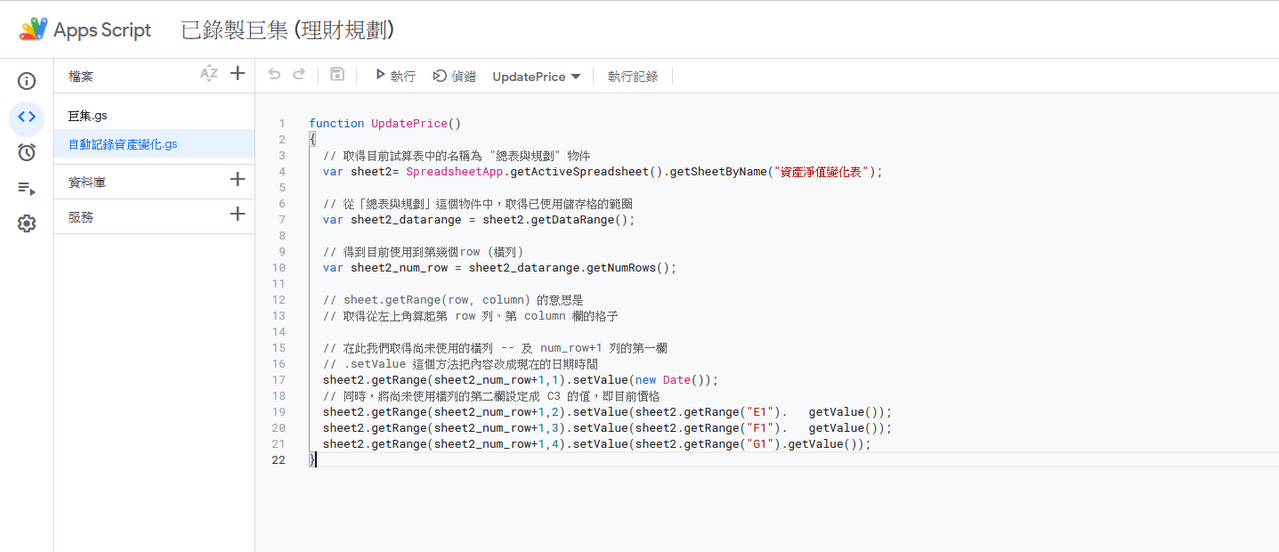The height and width of the screenshot is (552, 1279).
Task: Open Project Settings gear icon
Action: point(27,224)
